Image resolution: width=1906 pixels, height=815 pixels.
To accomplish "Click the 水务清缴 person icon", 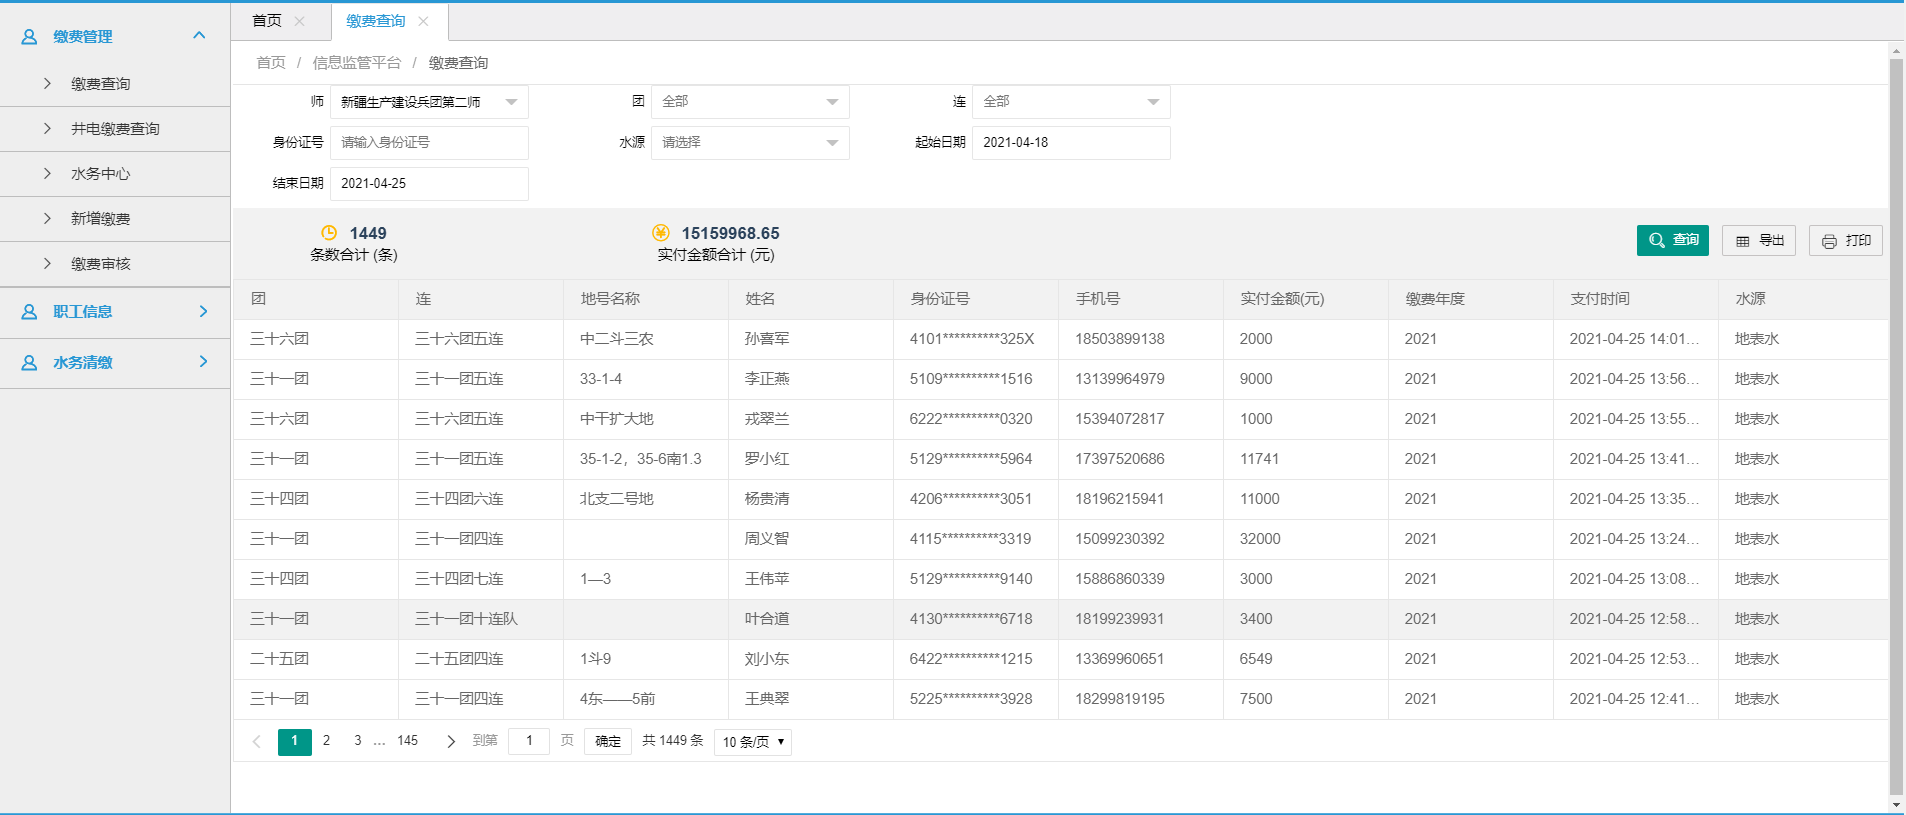I will (x=29, y=363).
